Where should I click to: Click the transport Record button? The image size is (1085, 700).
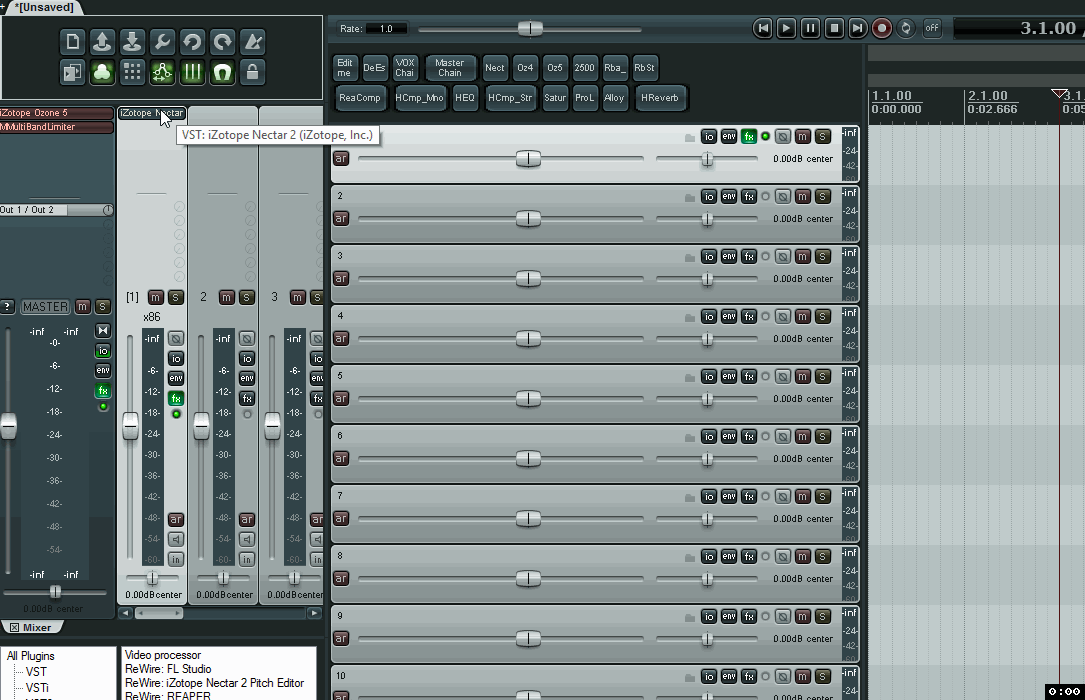(882, 28)
